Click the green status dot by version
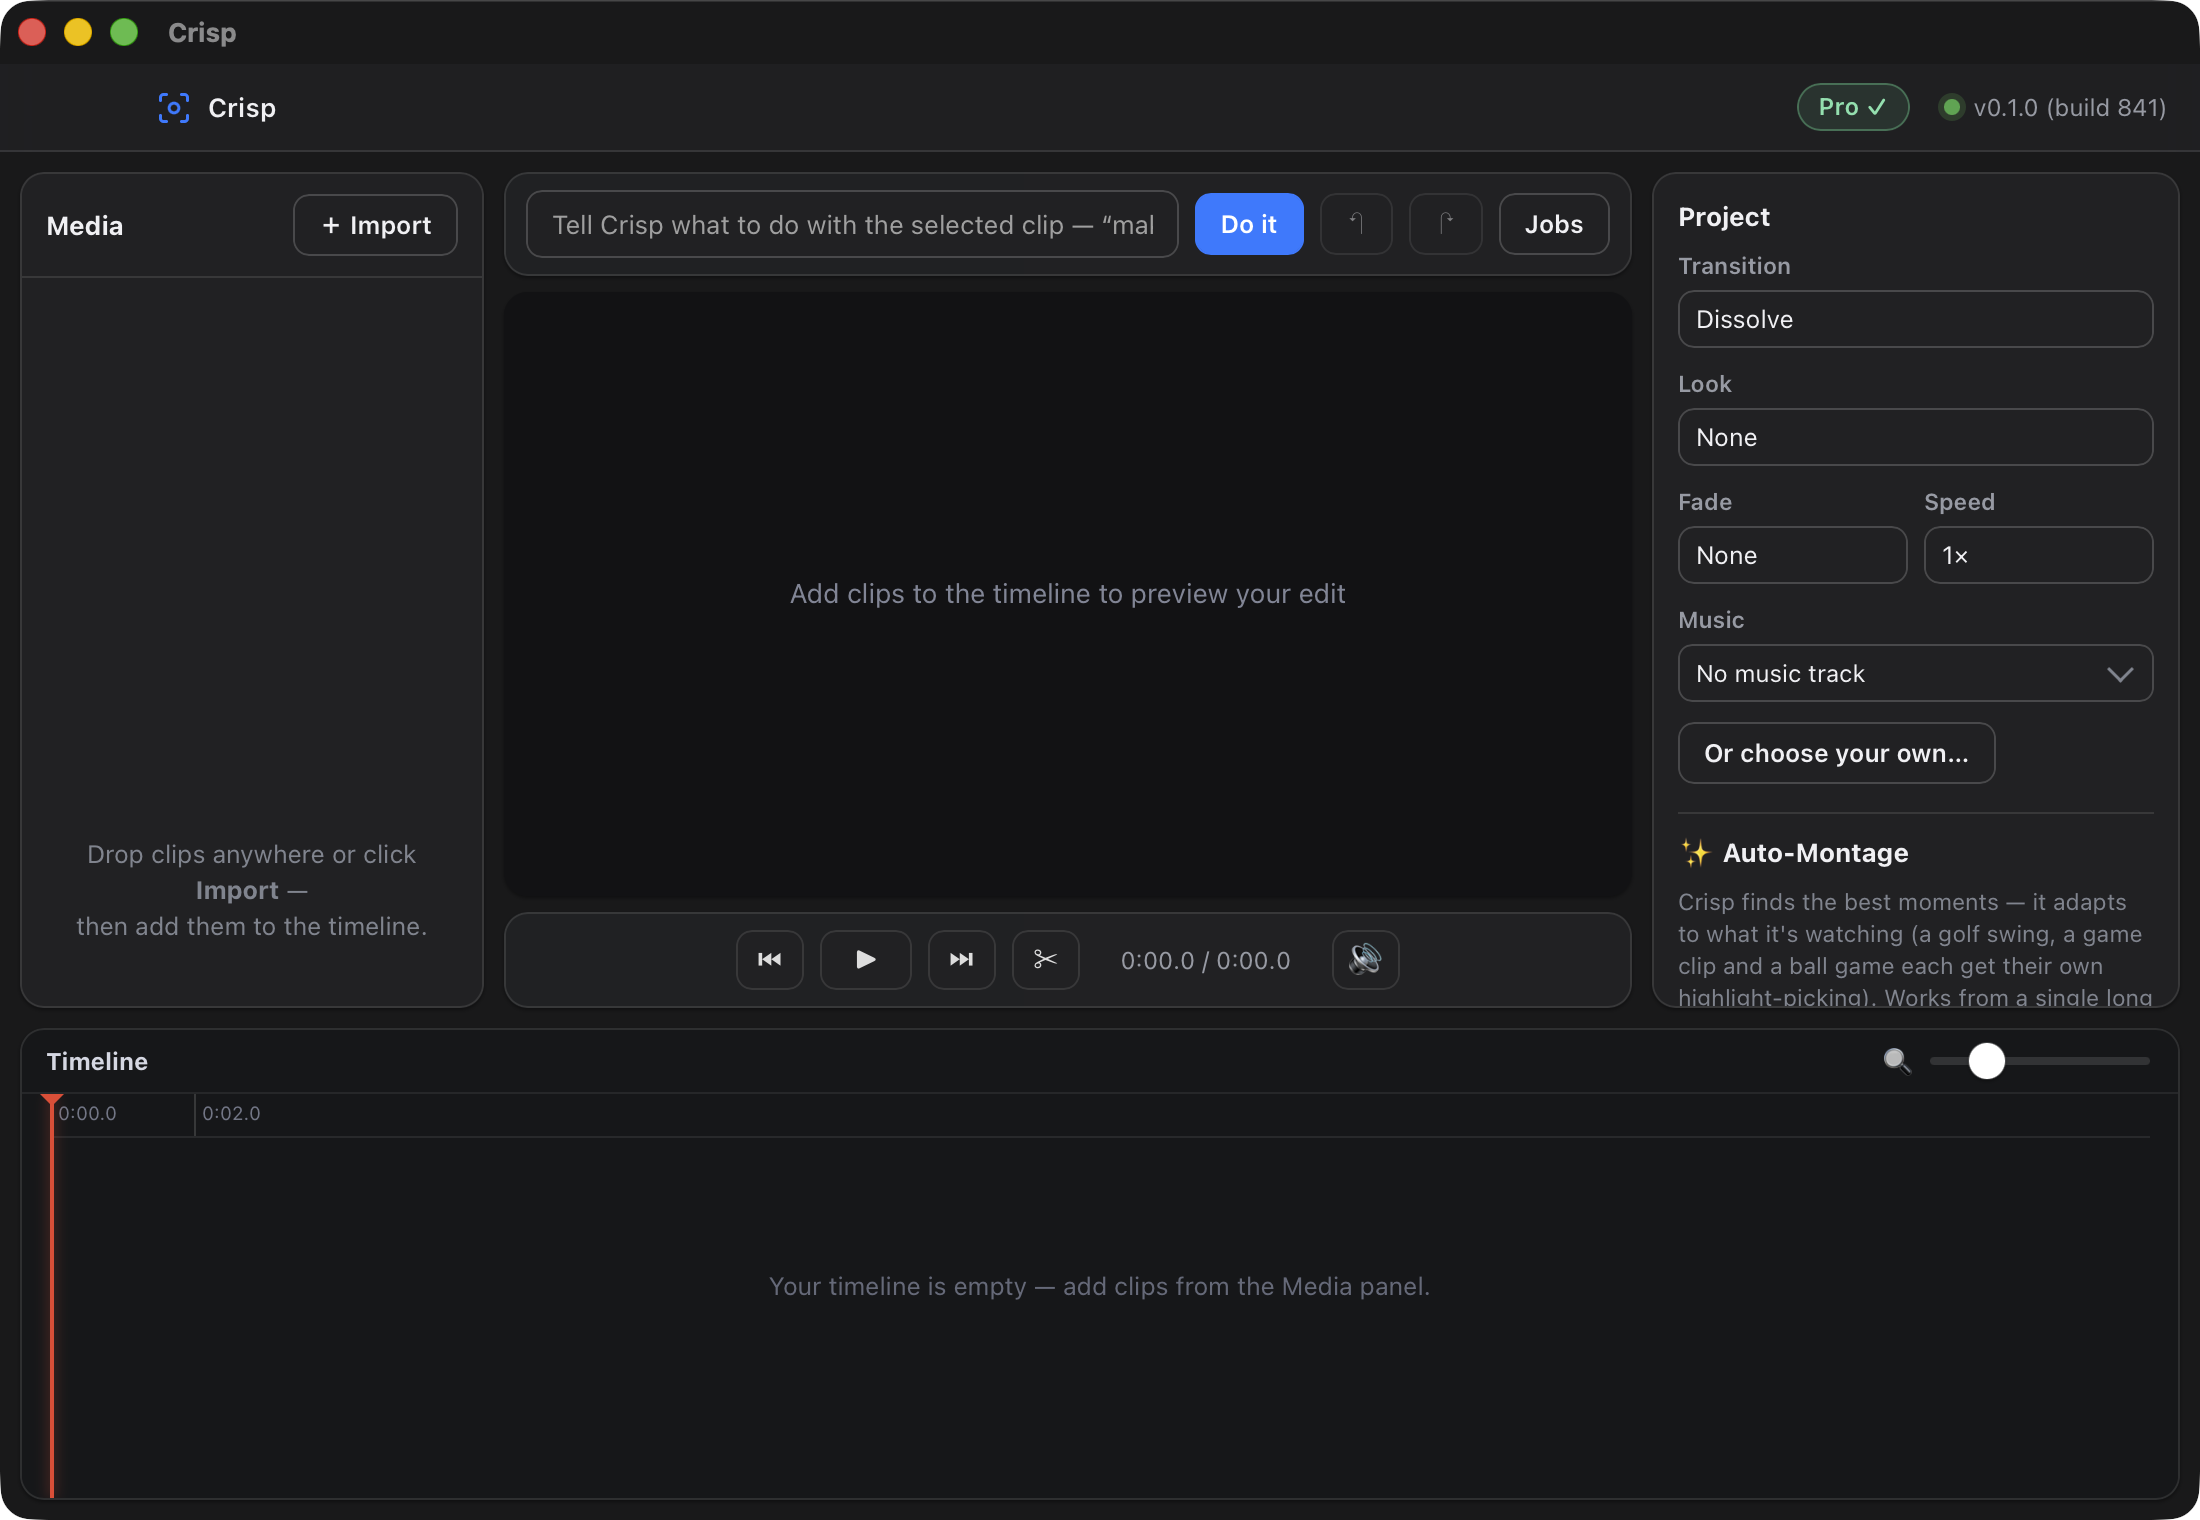The image size is (2200, 1520). (1950, 107)
